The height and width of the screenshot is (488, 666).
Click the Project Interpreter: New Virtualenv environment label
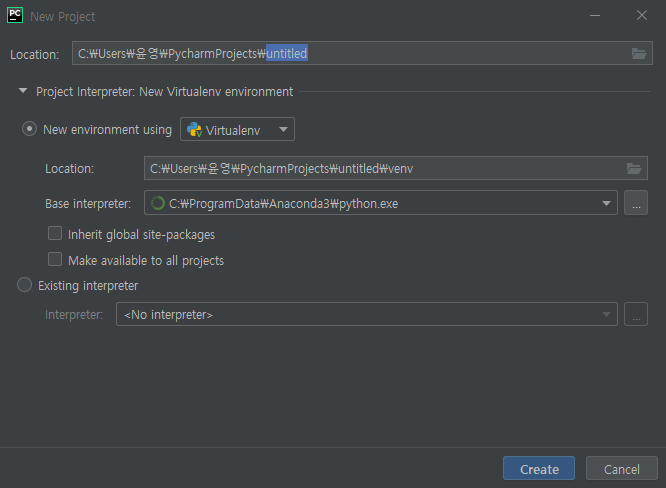164,92
